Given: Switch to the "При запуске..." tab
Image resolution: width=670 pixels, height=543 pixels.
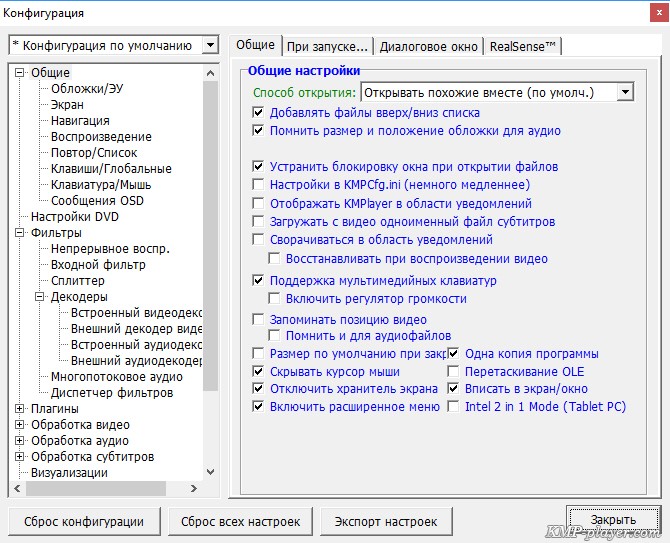Looking at the screenshot, I should (327, 47).
